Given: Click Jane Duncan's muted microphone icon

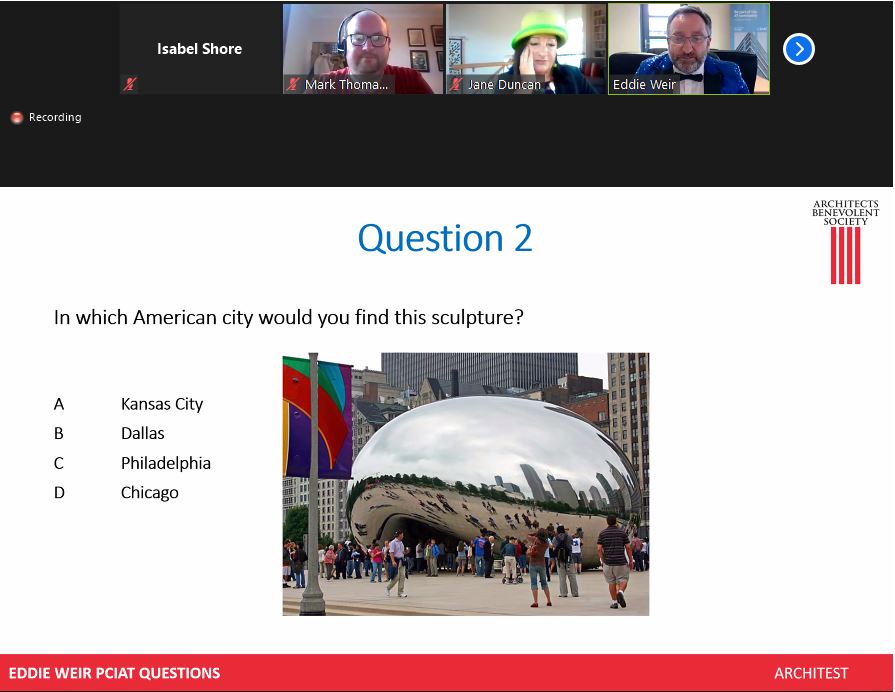Looking at the screenshot, I should 455,85.
